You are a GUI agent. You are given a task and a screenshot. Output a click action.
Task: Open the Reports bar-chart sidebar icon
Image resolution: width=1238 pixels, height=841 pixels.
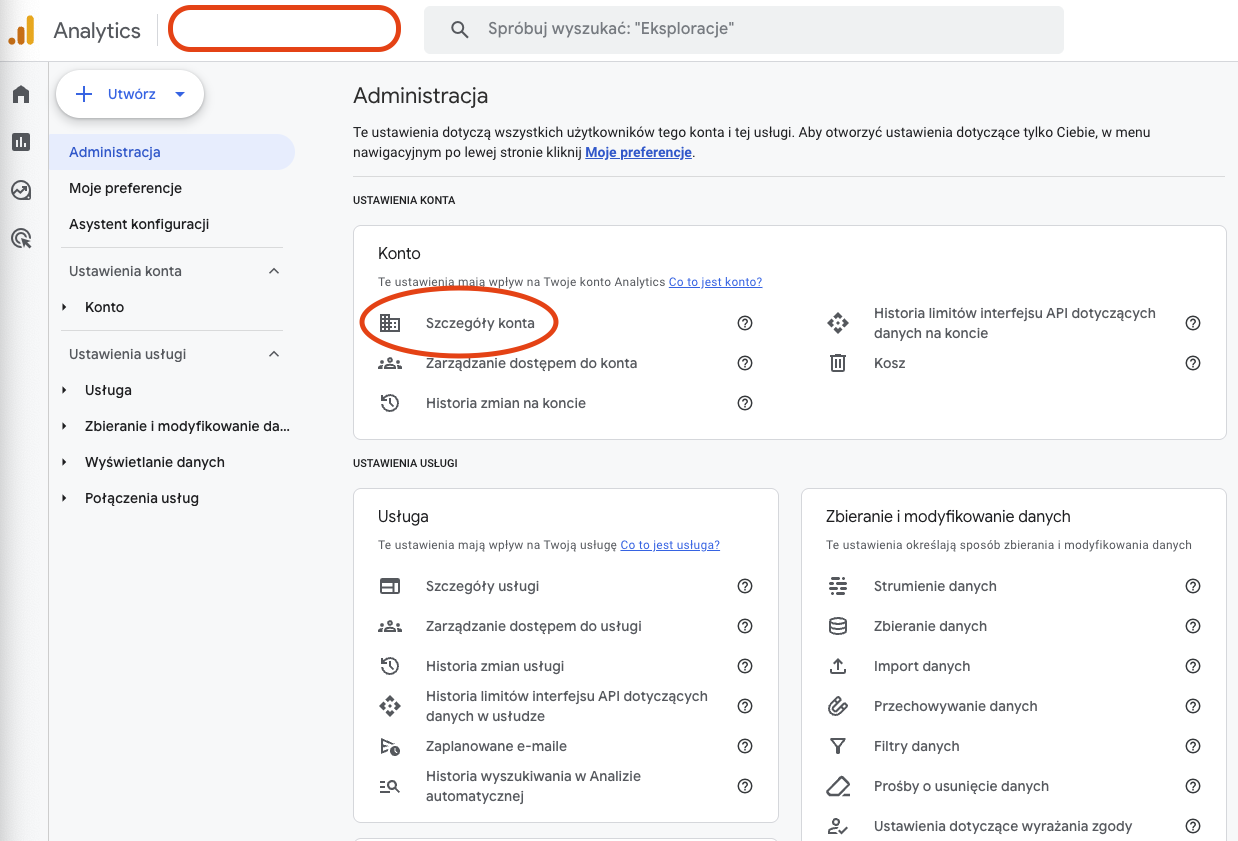(21, 142)
